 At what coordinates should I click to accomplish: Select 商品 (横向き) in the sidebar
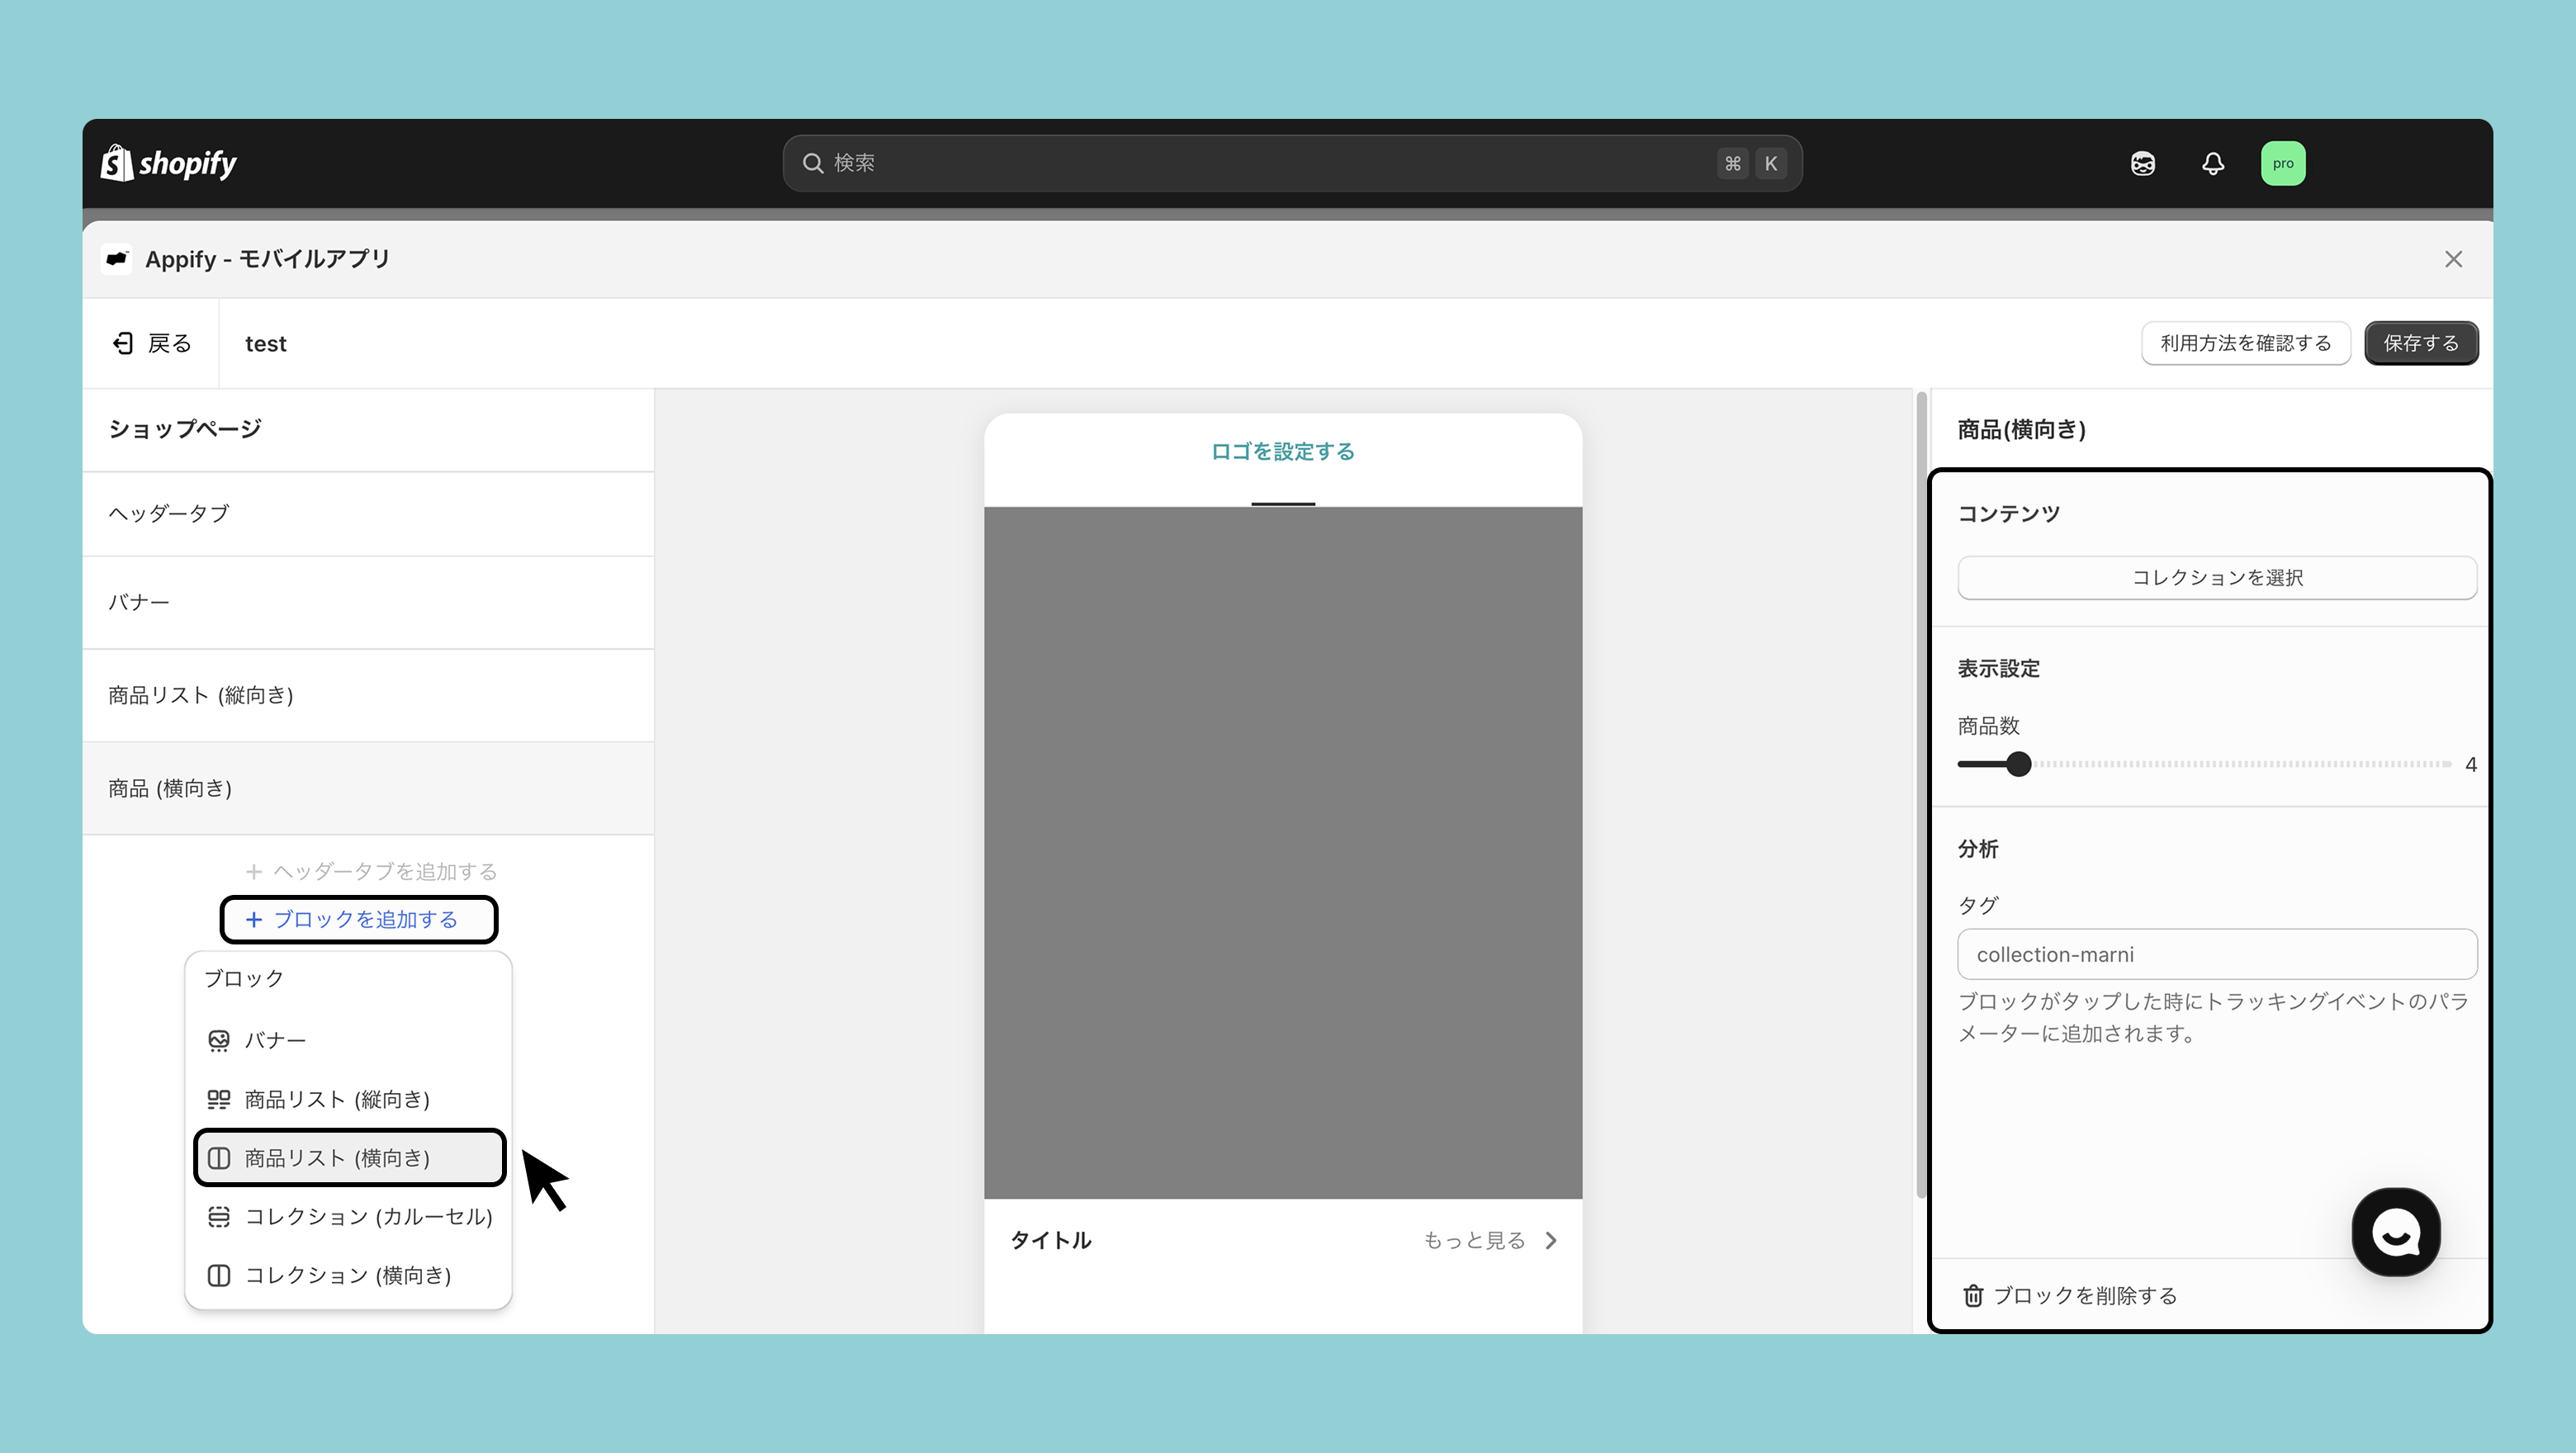tap(368, 788)
